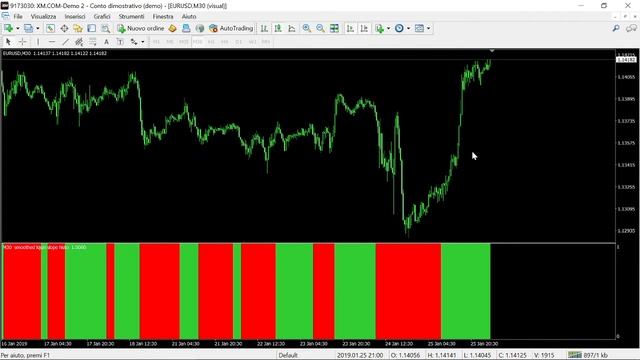Image resolution: width=640 pixels, height=360 pixels.
Task: Open the Finestra menu
Action: click(163, 16)
